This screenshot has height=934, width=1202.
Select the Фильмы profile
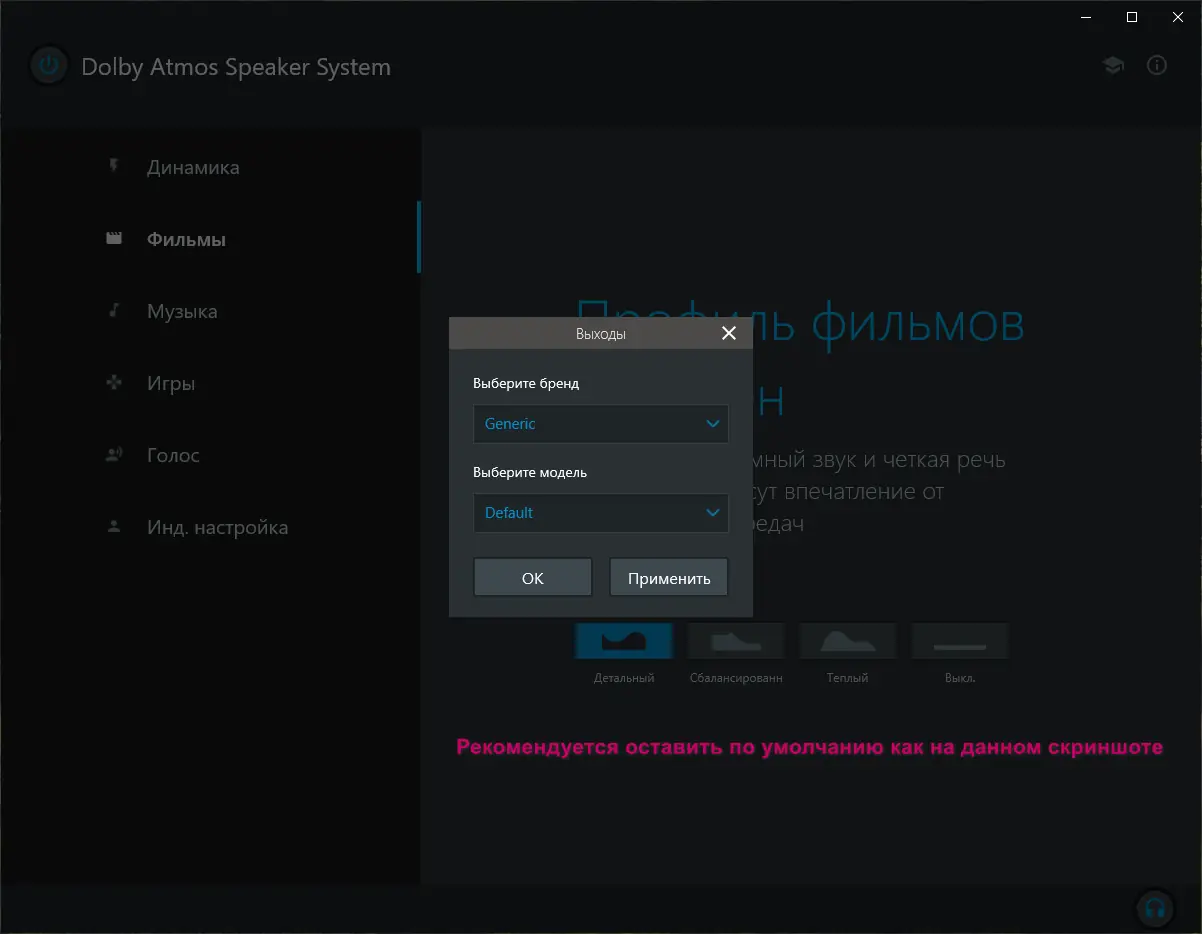(x=210, y=239)
